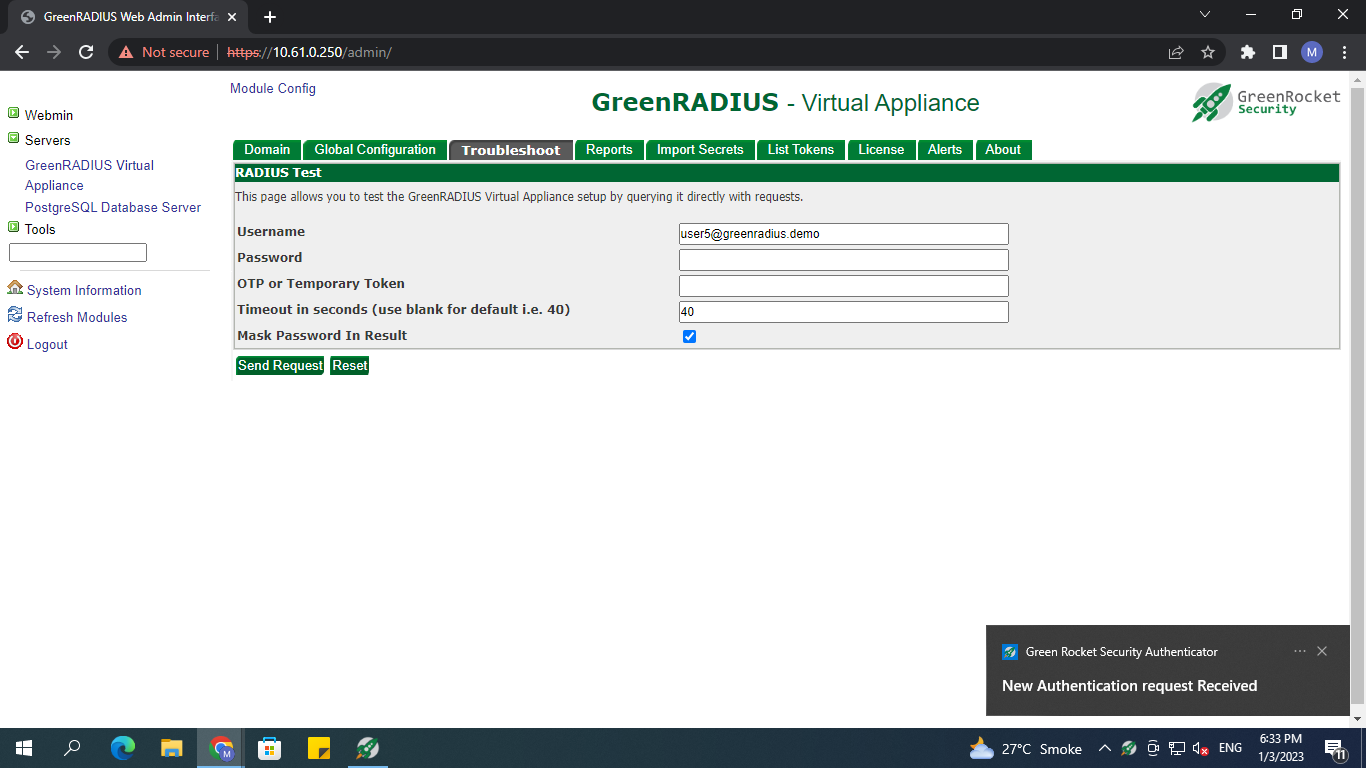Open the notification center icon
Image resolution: width=1366 pixels, height=768 pixels.
tap(1334, 748)
